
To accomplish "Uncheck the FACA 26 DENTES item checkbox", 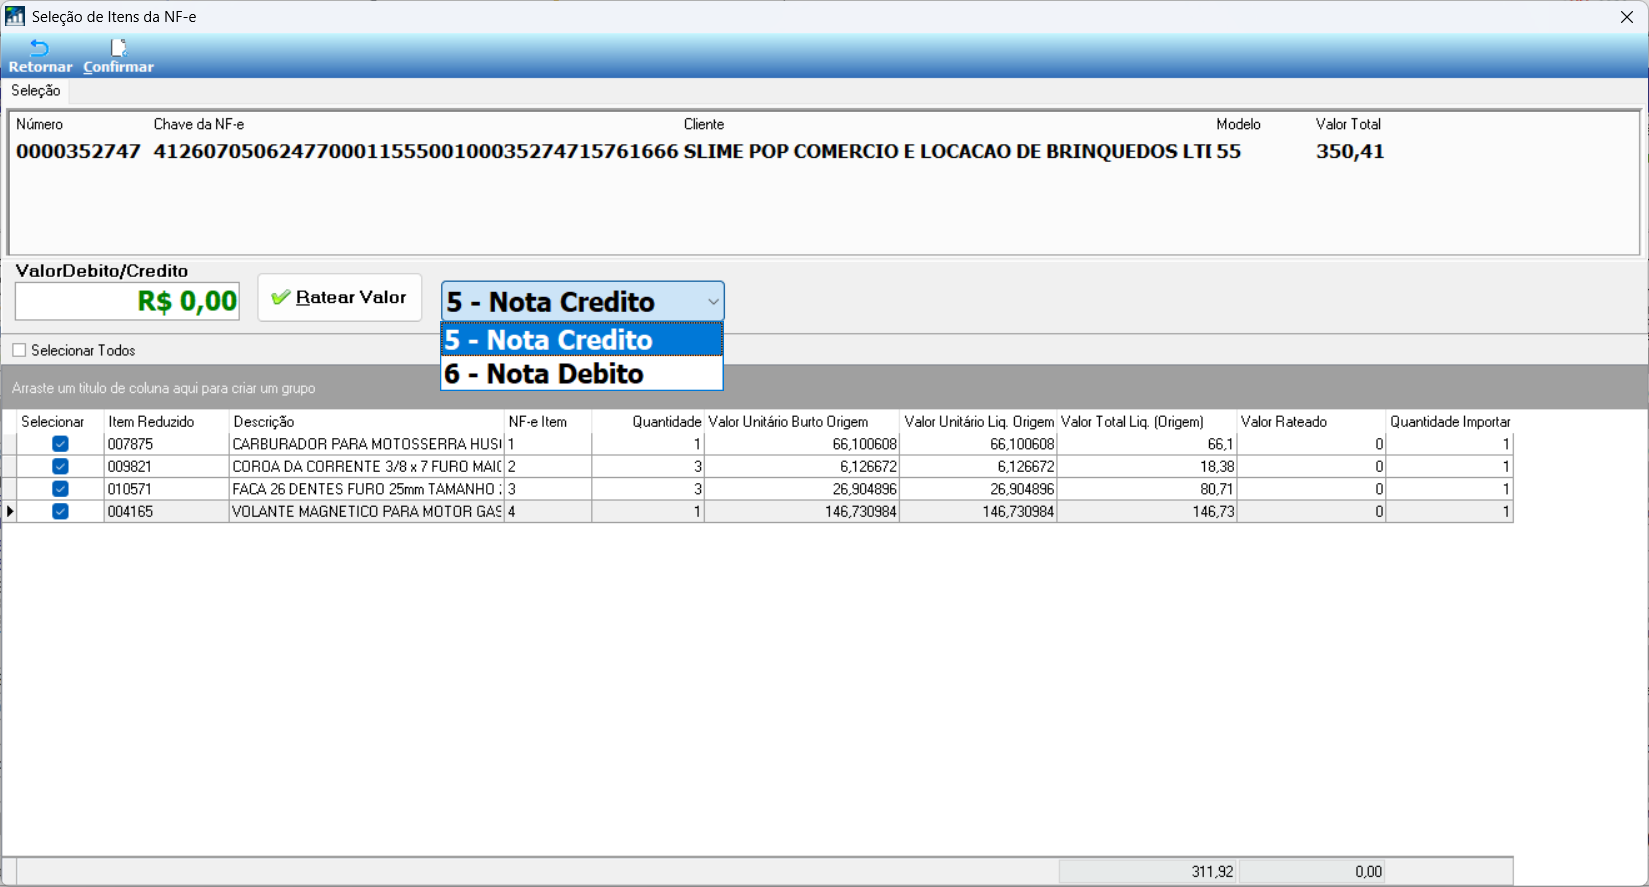I will [60, 489].
